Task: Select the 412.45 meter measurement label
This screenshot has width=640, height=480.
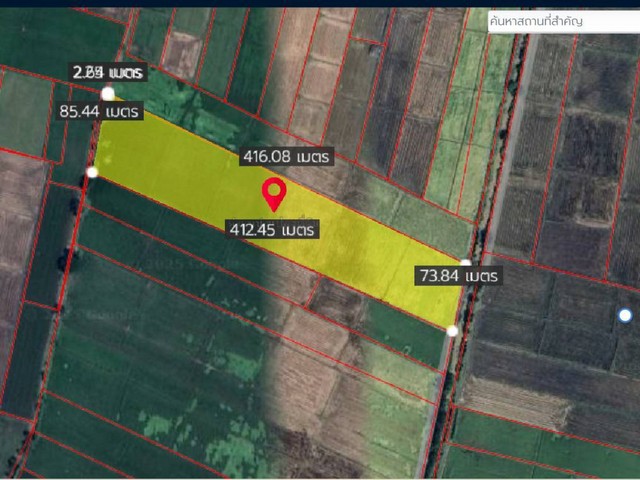Action: coord(272,229)
